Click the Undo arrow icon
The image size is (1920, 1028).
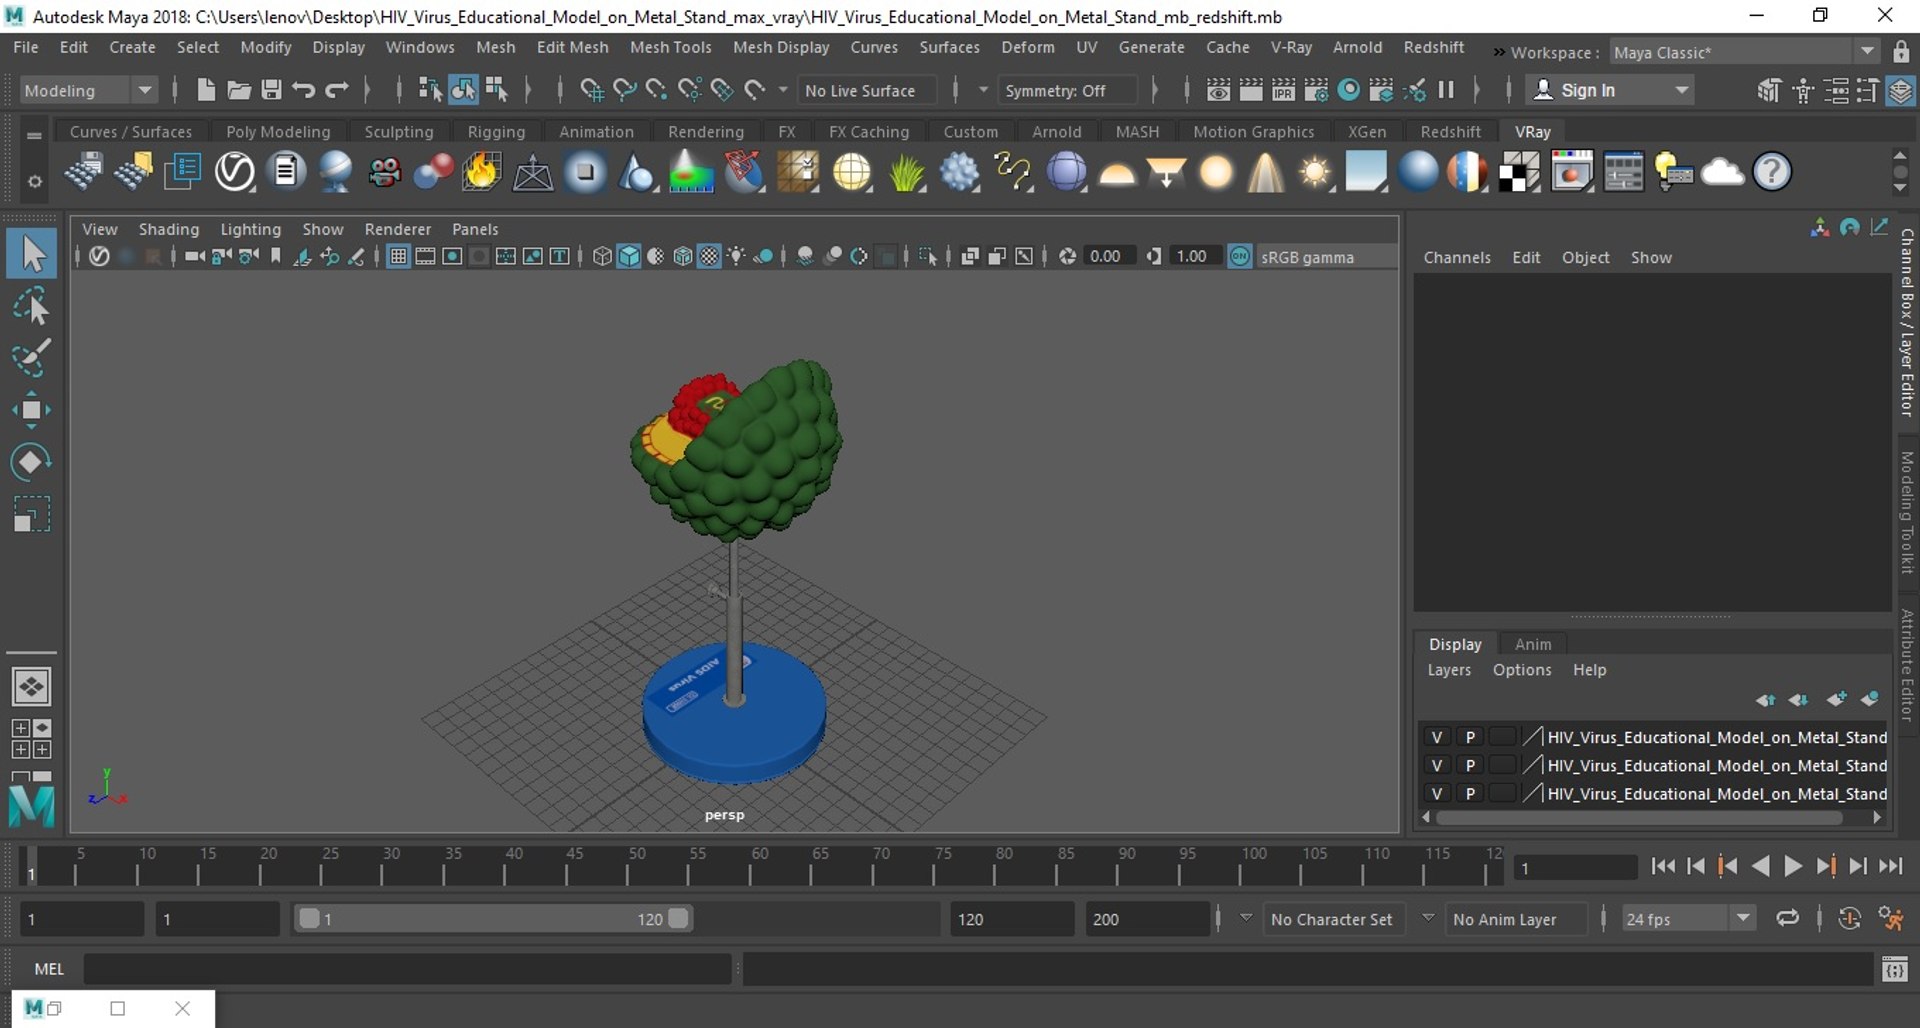(x=304, y=90)
